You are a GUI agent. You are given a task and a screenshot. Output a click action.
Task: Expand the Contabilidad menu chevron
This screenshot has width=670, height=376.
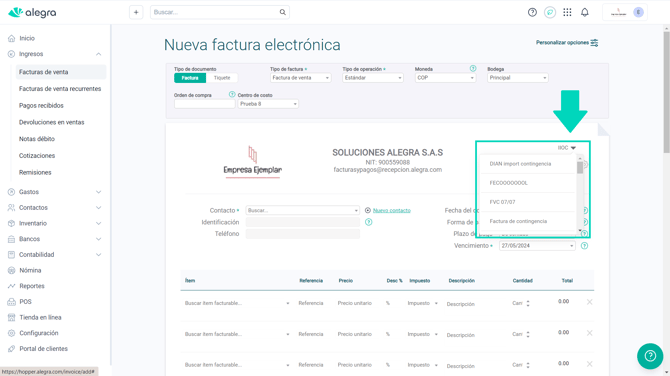tap(98, 255)
